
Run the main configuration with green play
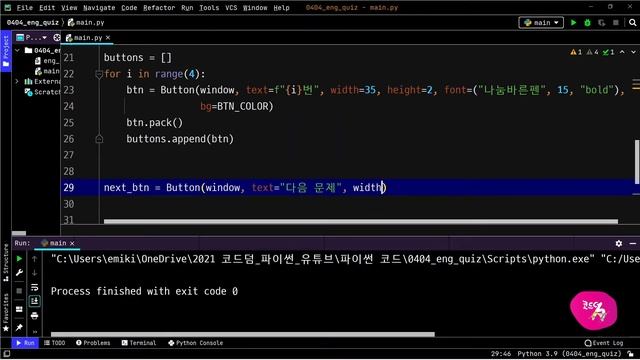point(573,23)
